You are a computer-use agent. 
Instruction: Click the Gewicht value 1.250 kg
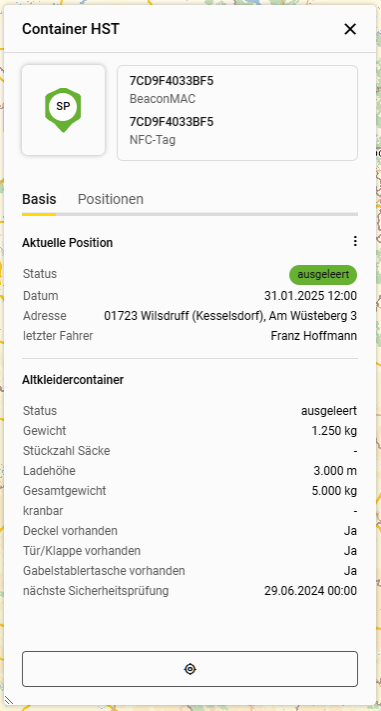pos(334,431)
